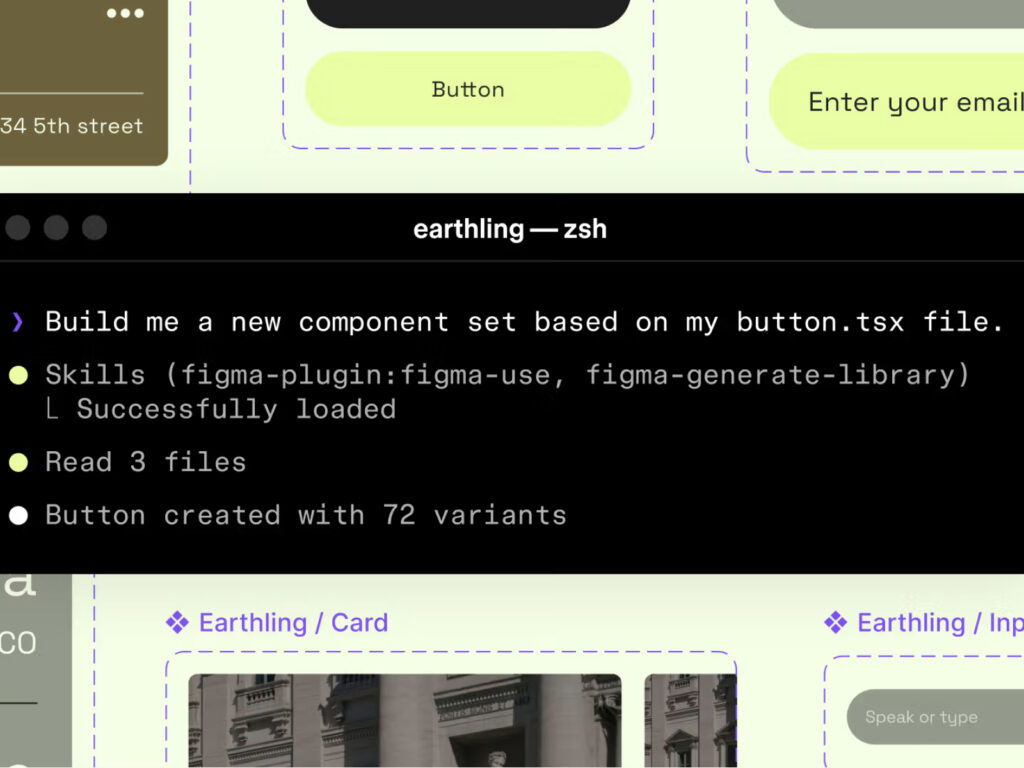Click the component icon next to "Earthling / Card"
1024x768 pixels.
[177, 623]
